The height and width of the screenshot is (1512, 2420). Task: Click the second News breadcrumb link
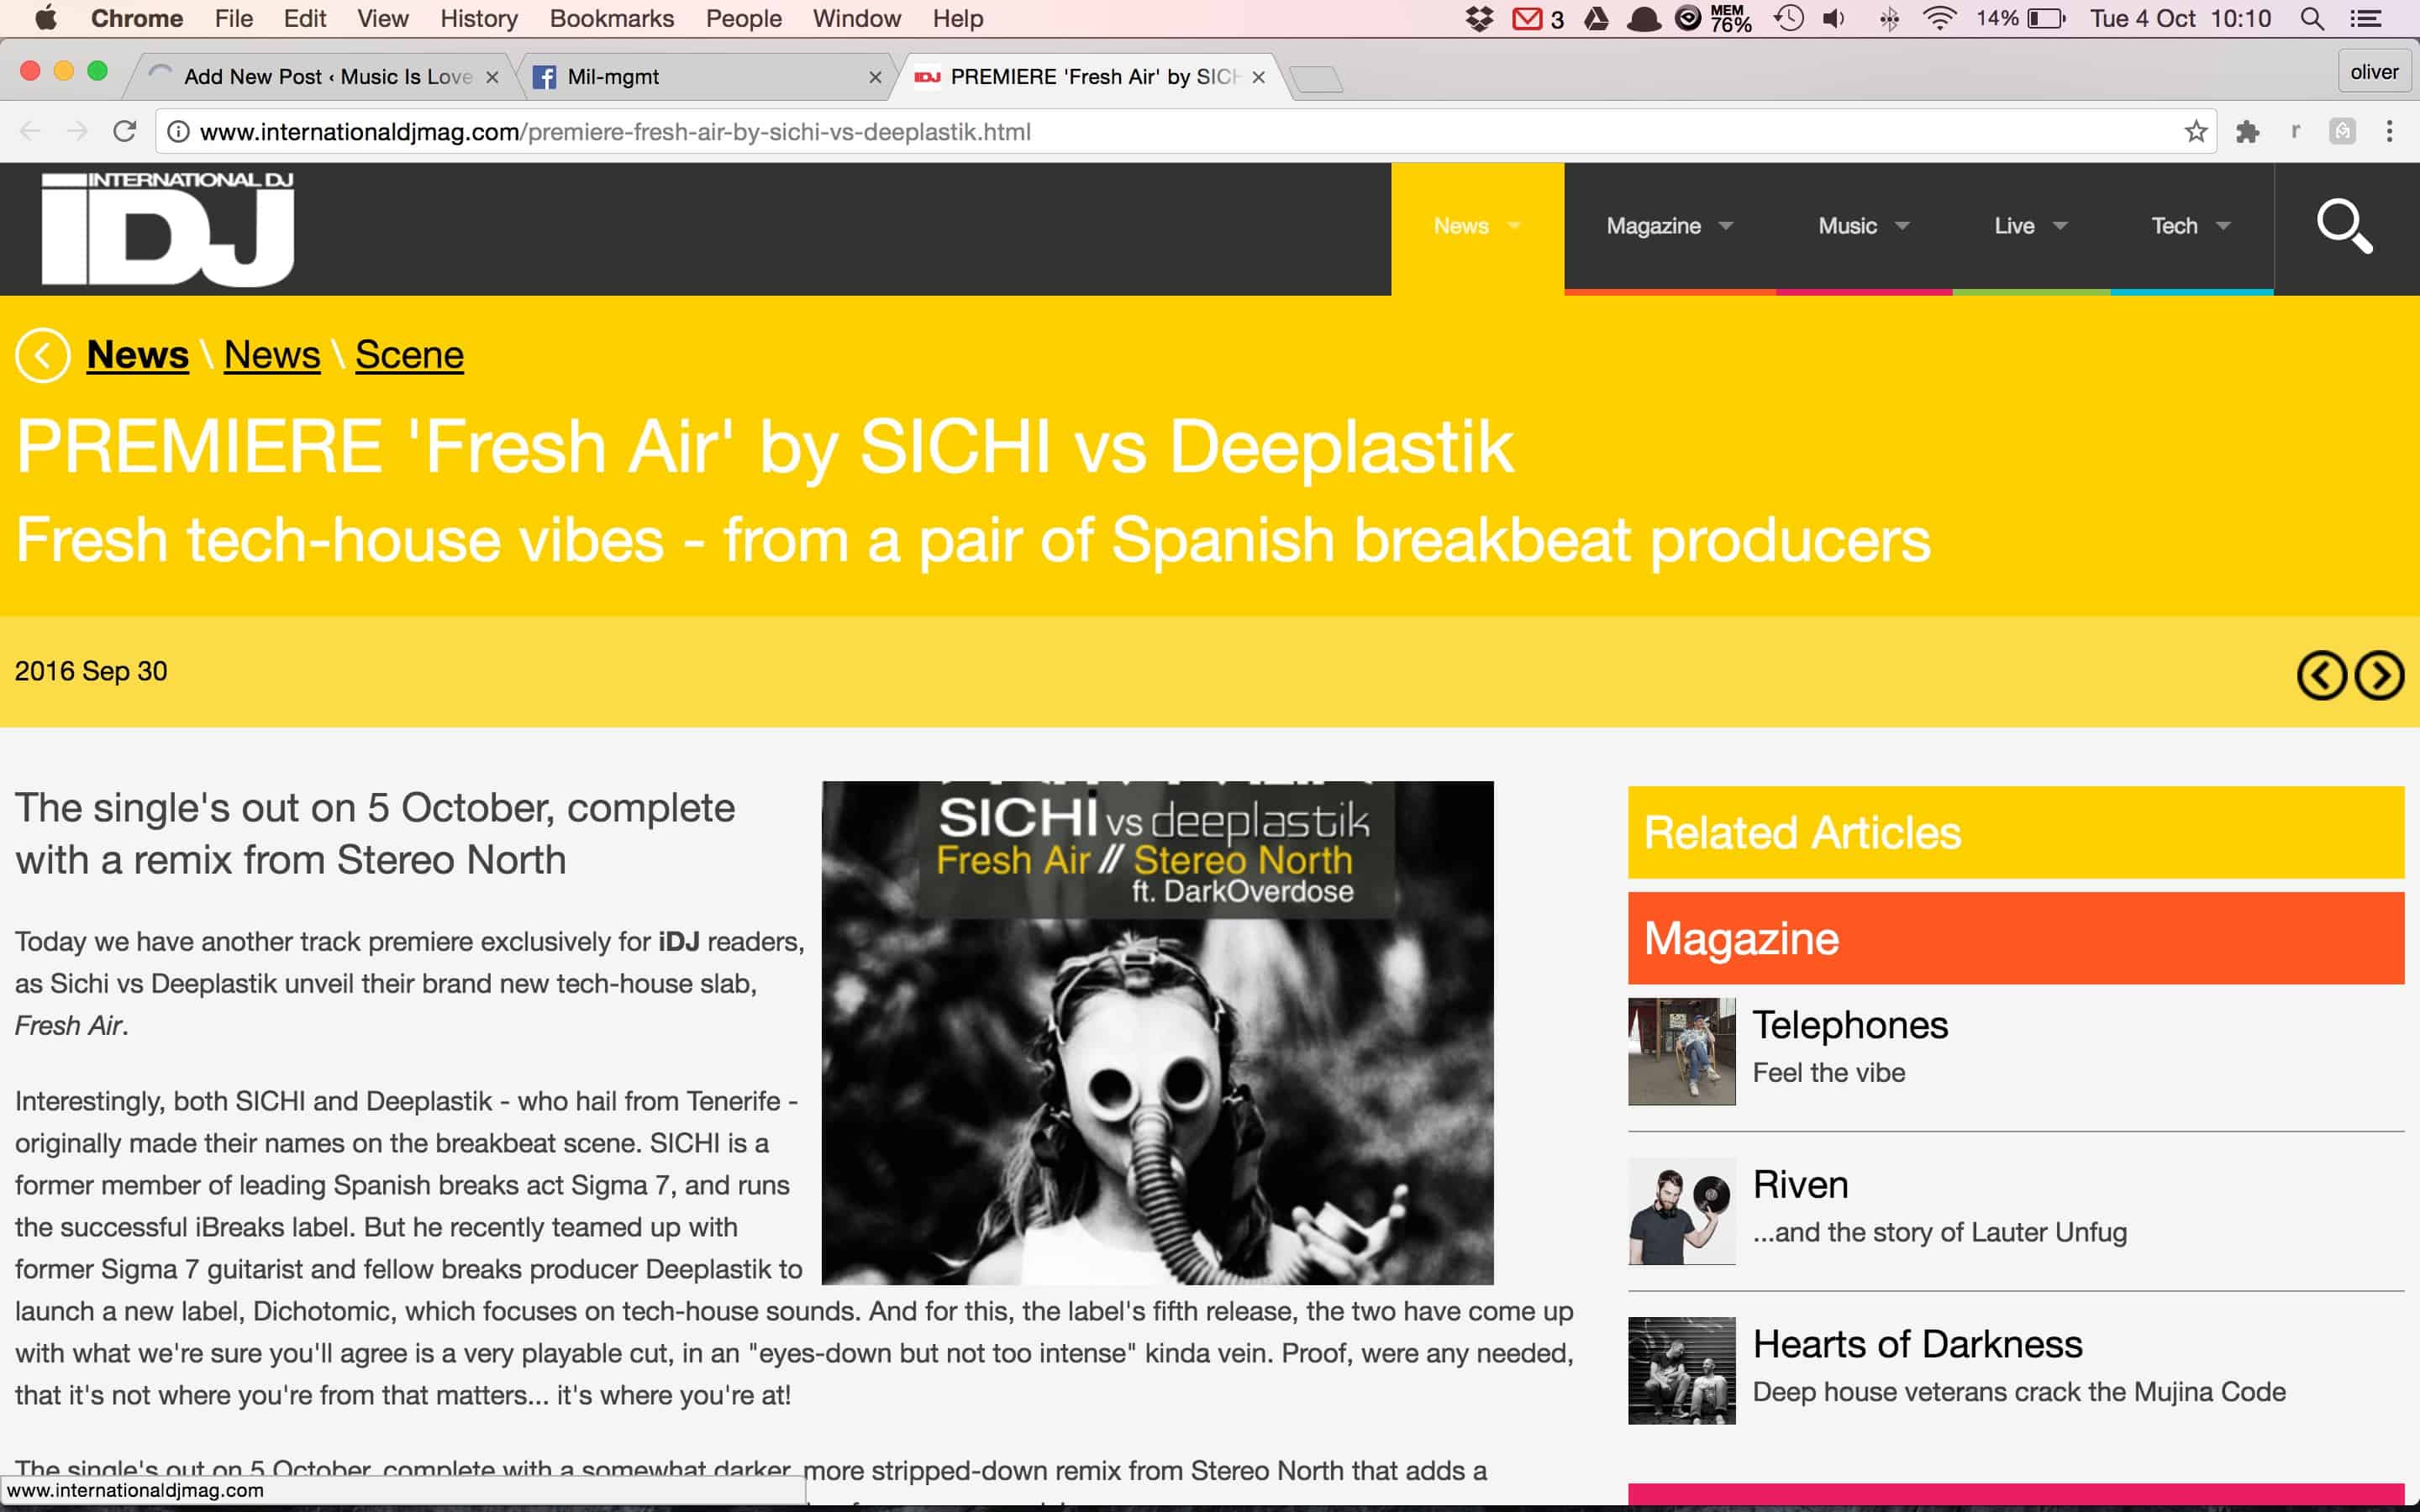[x=272, y=355]
